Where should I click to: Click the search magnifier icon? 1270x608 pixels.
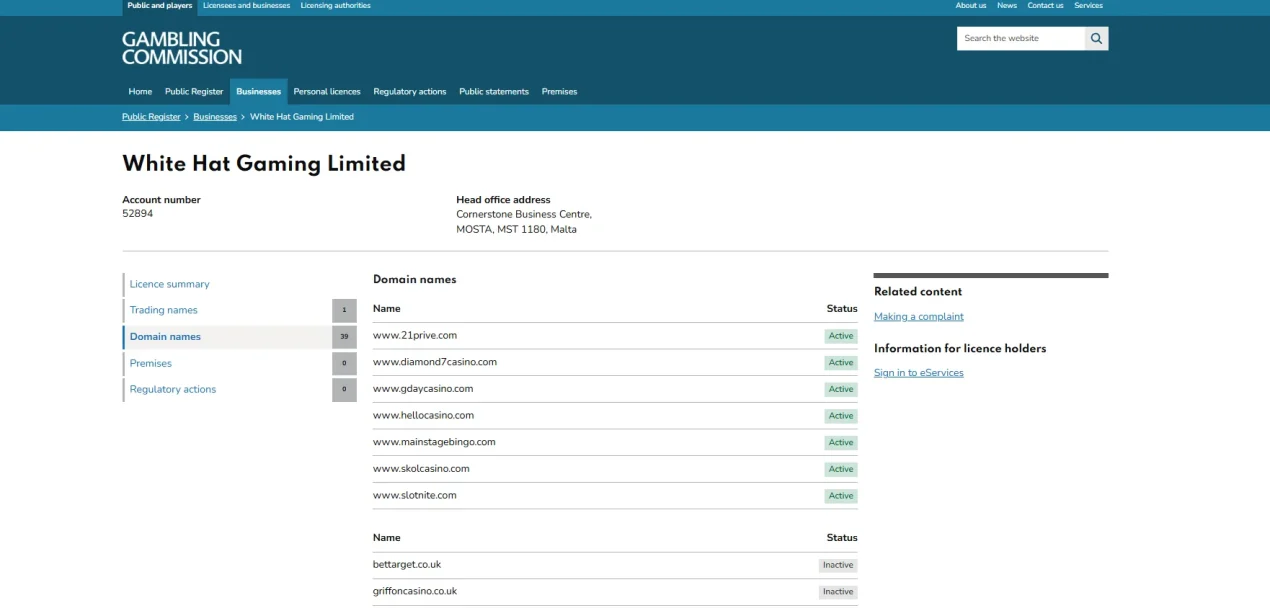(x=1097, y=38)
